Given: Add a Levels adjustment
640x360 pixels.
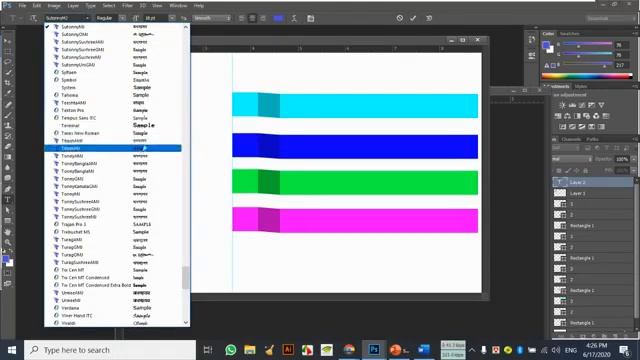Looking at the screenshot, I should [x=572, y=105].
